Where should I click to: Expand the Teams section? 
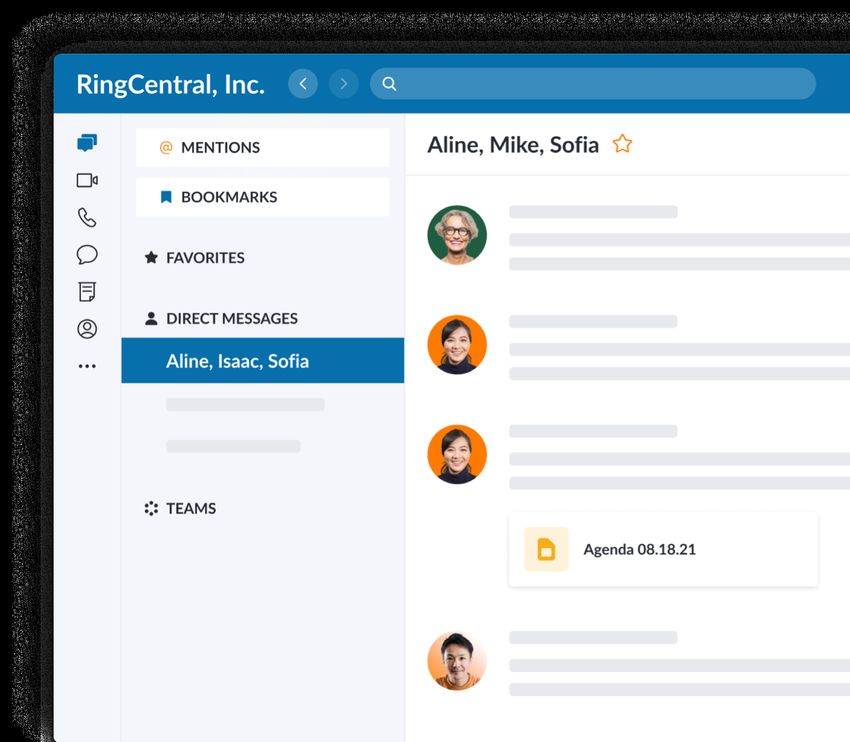(x=190, y=508)
